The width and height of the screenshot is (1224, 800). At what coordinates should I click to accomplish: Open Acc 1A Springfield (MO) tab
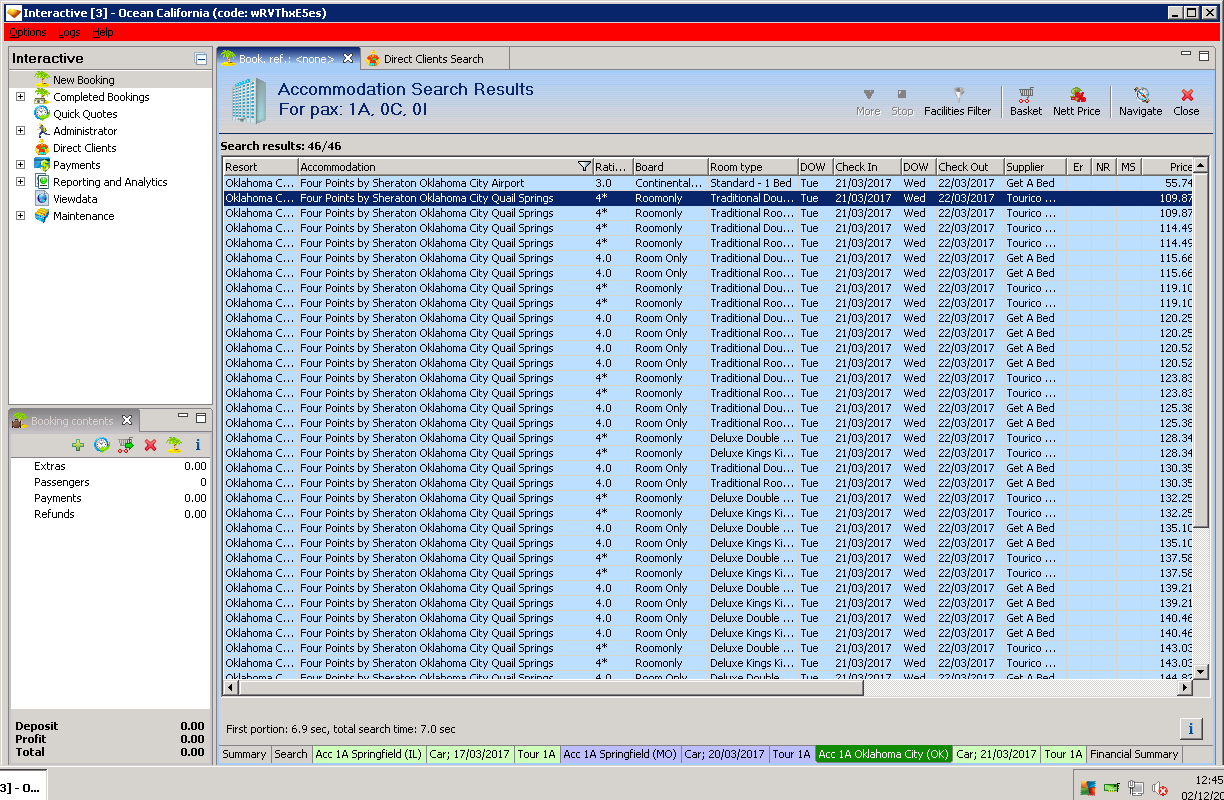click(x=620, y=754)
